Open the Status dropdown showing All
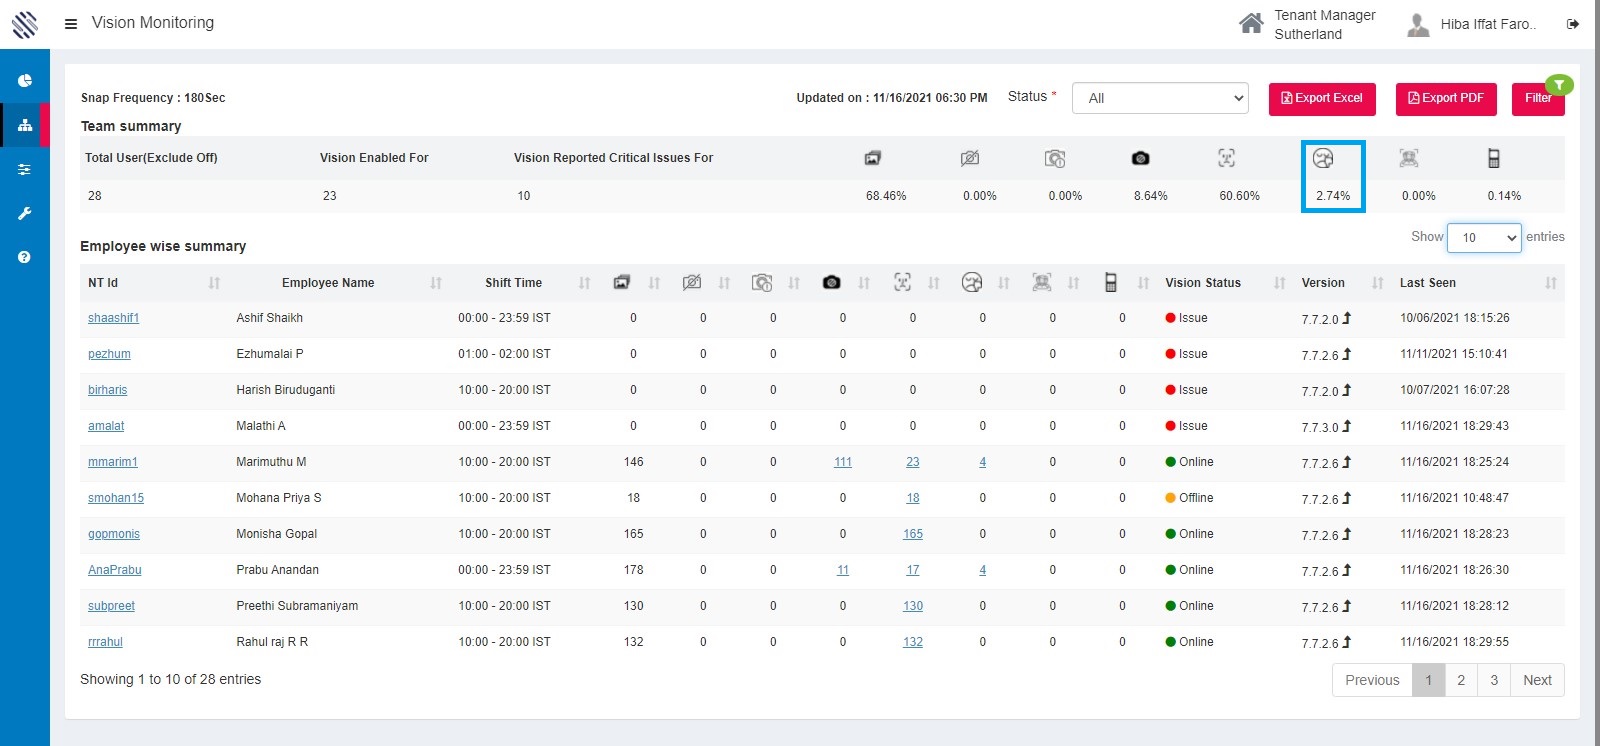Screen dimensions: 1600x746 (x=1161, y=98)
